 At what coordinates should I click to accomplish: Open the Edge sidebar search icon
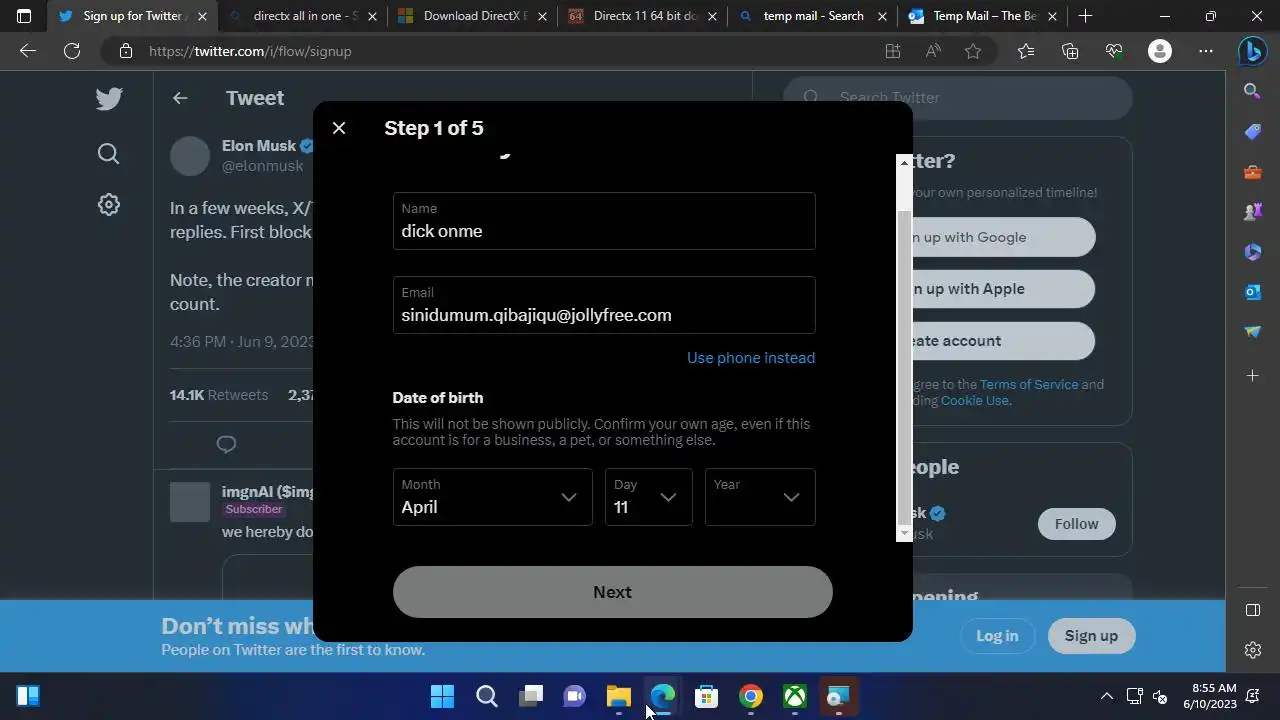point(1253,92)
